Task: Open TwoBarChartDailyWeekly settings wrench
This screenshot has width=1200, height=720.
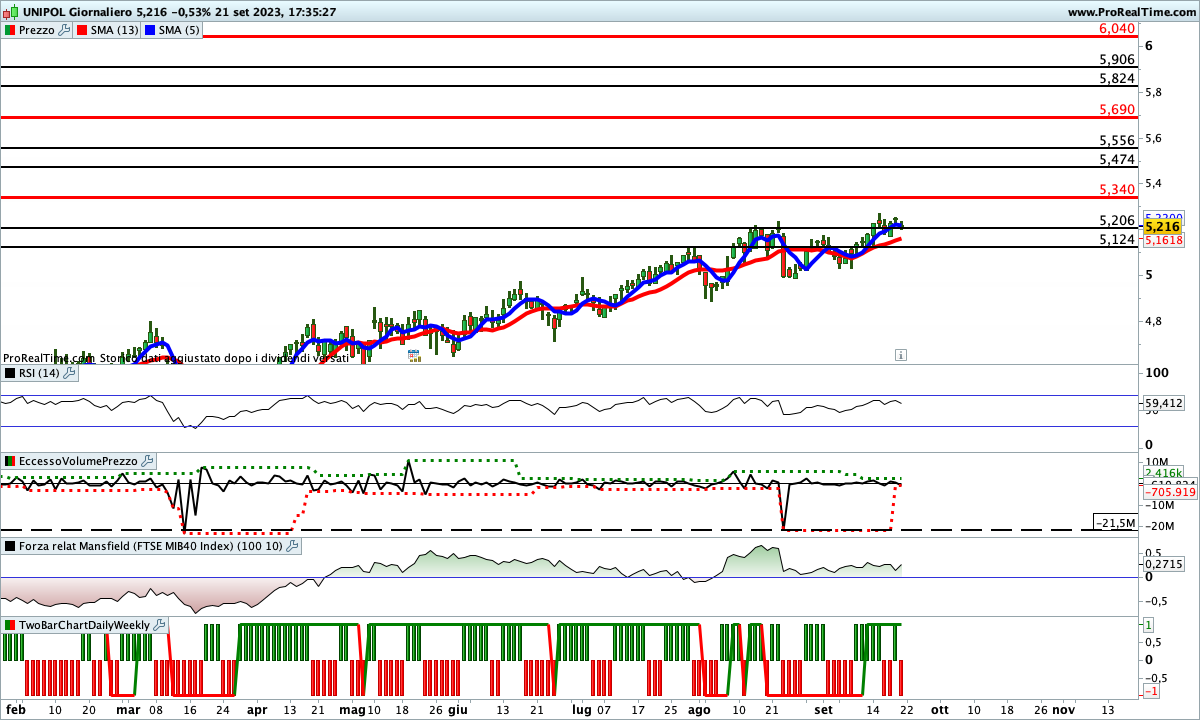Action: coord(160,625)
